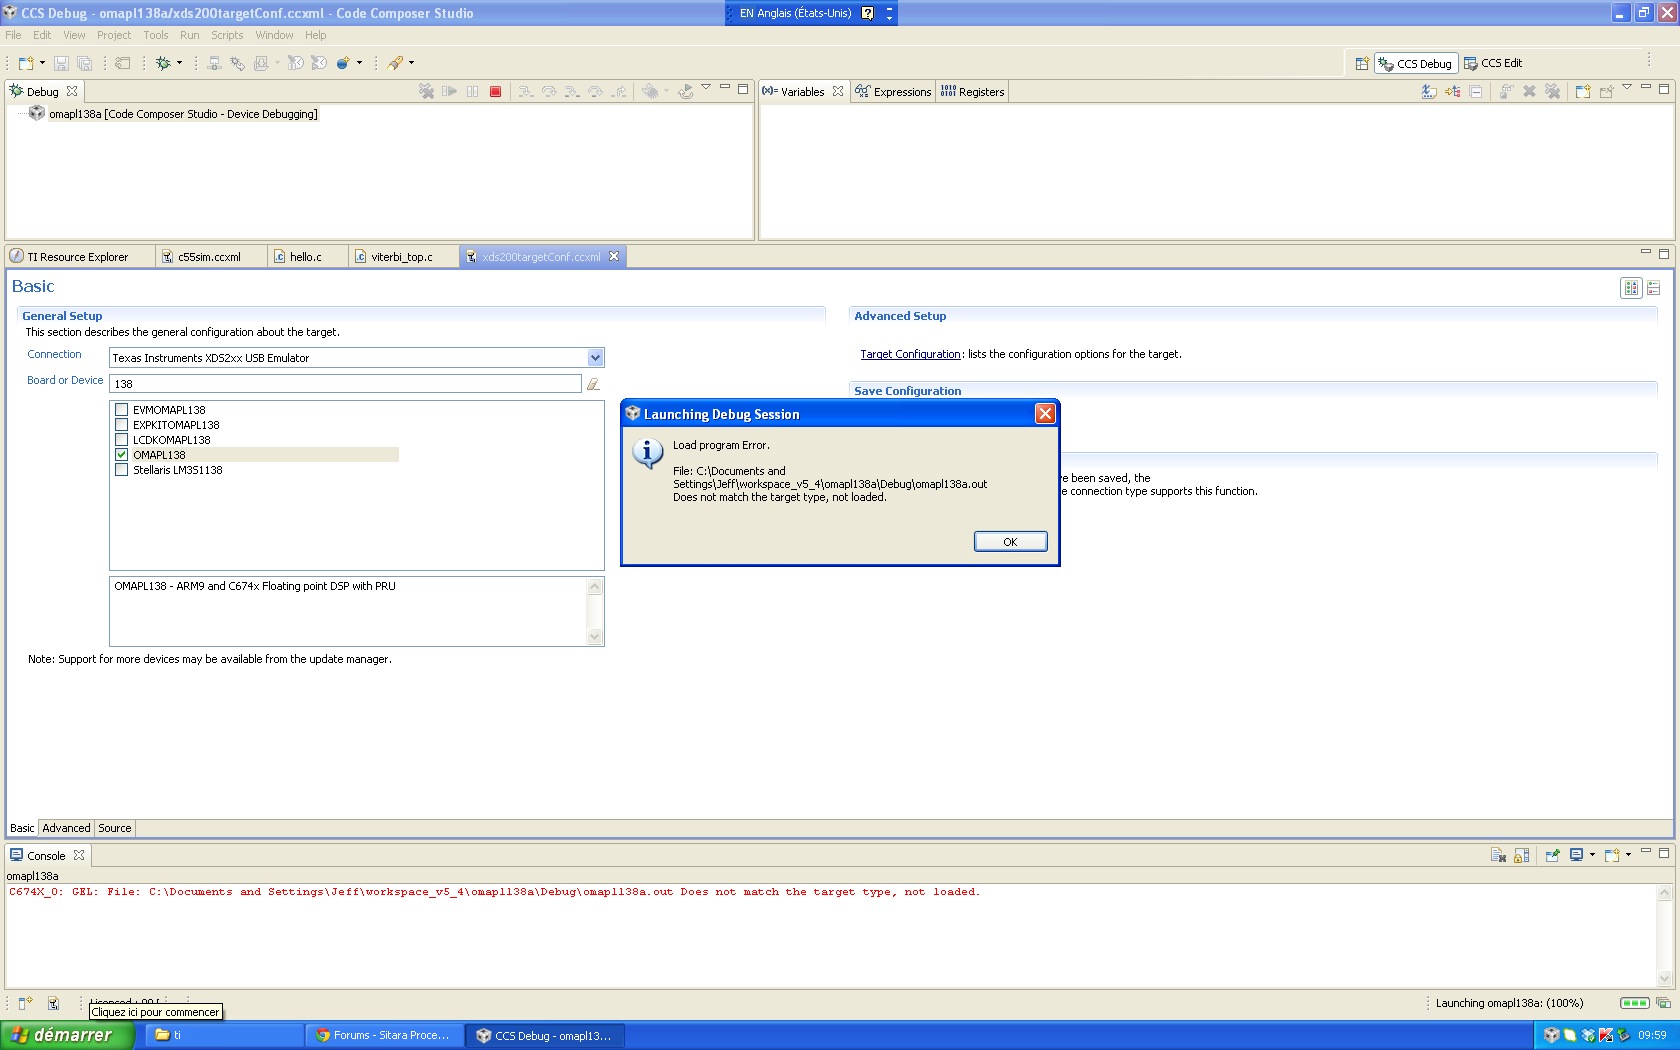Click the clear filter eraser icon
The width and height of the screenshot is (1680, 1050).
pos(593,383)
